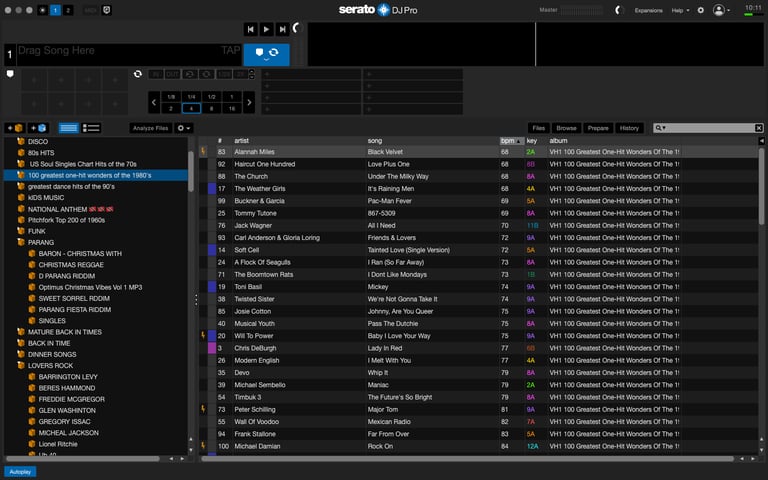768x480 pixels.
Task: Sort the library by bpm column
Action: point(511,141)
